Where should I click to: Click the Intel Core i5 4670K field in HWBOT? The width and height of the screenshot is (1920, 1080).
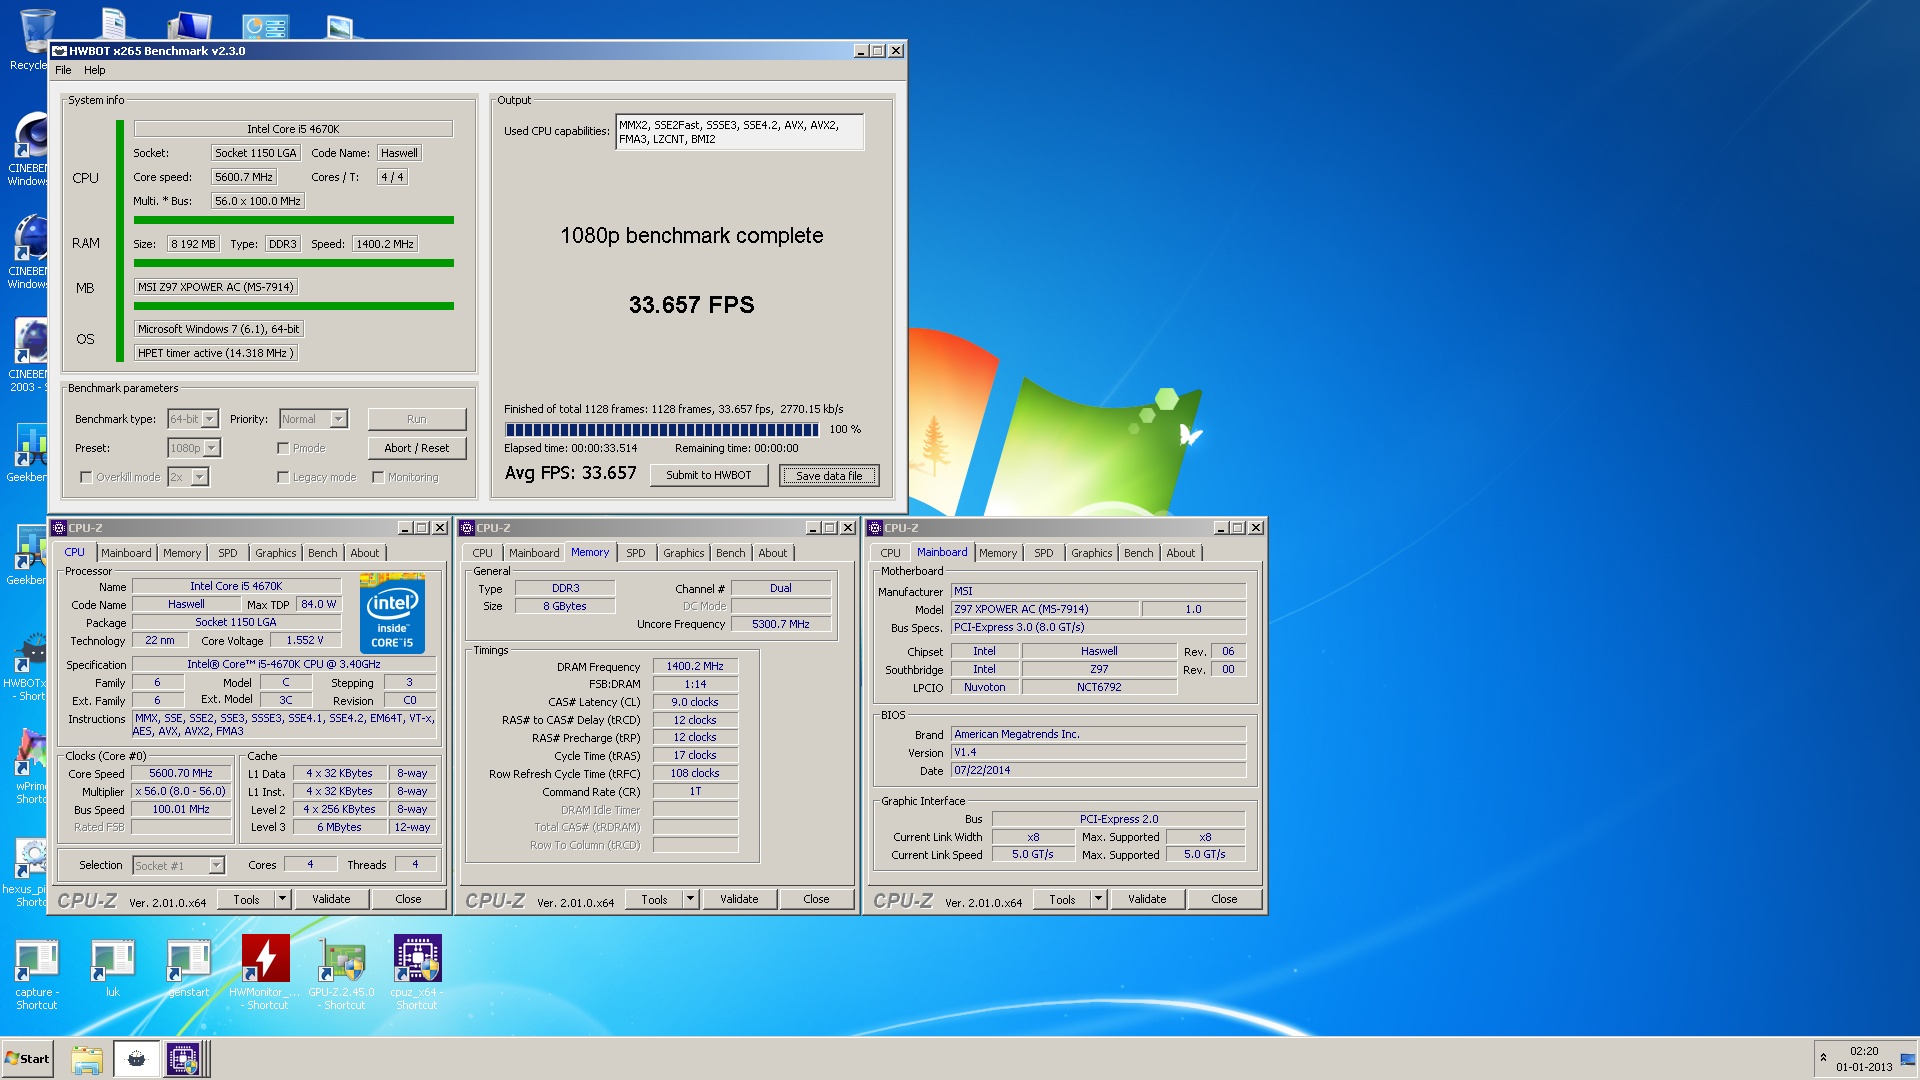coord(293,129)
